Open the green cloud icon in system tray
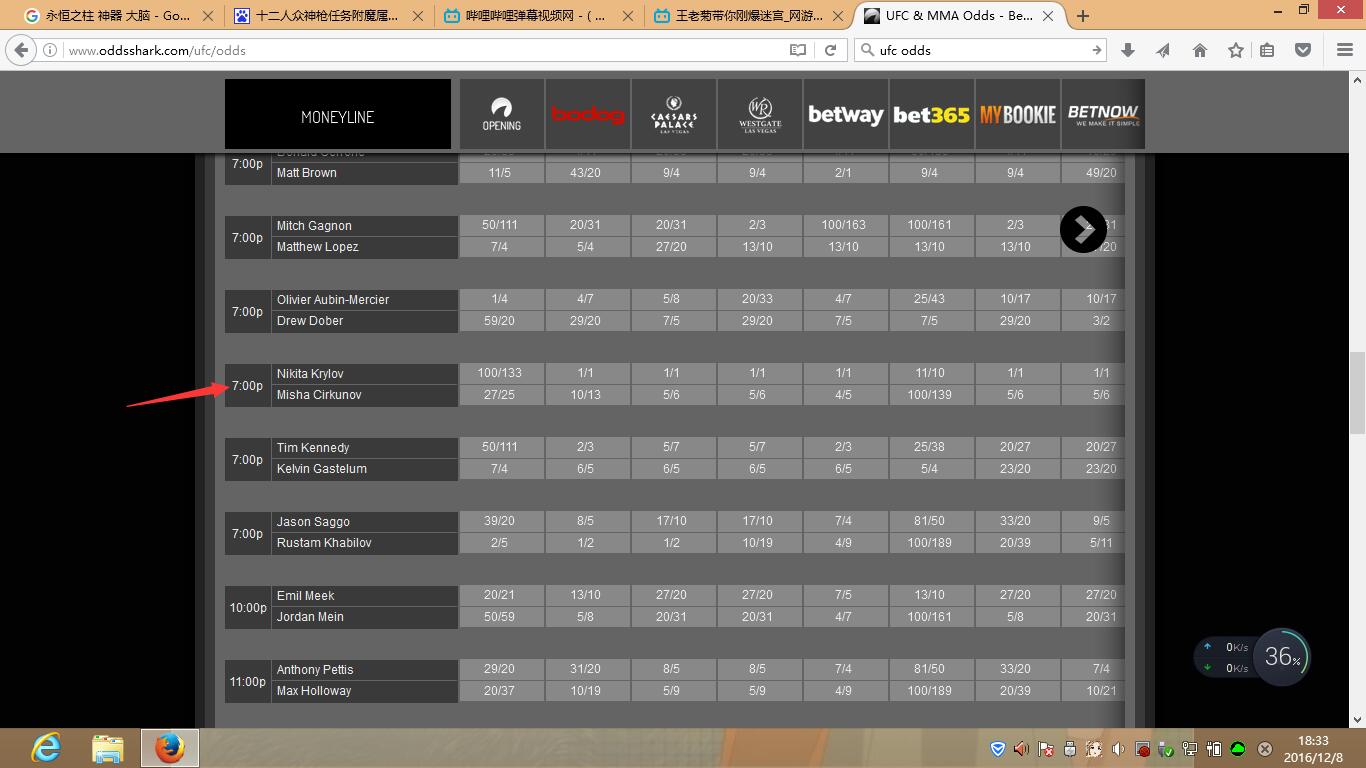The width and height of the screenshot is (1366, 768). coord(1238,749)
